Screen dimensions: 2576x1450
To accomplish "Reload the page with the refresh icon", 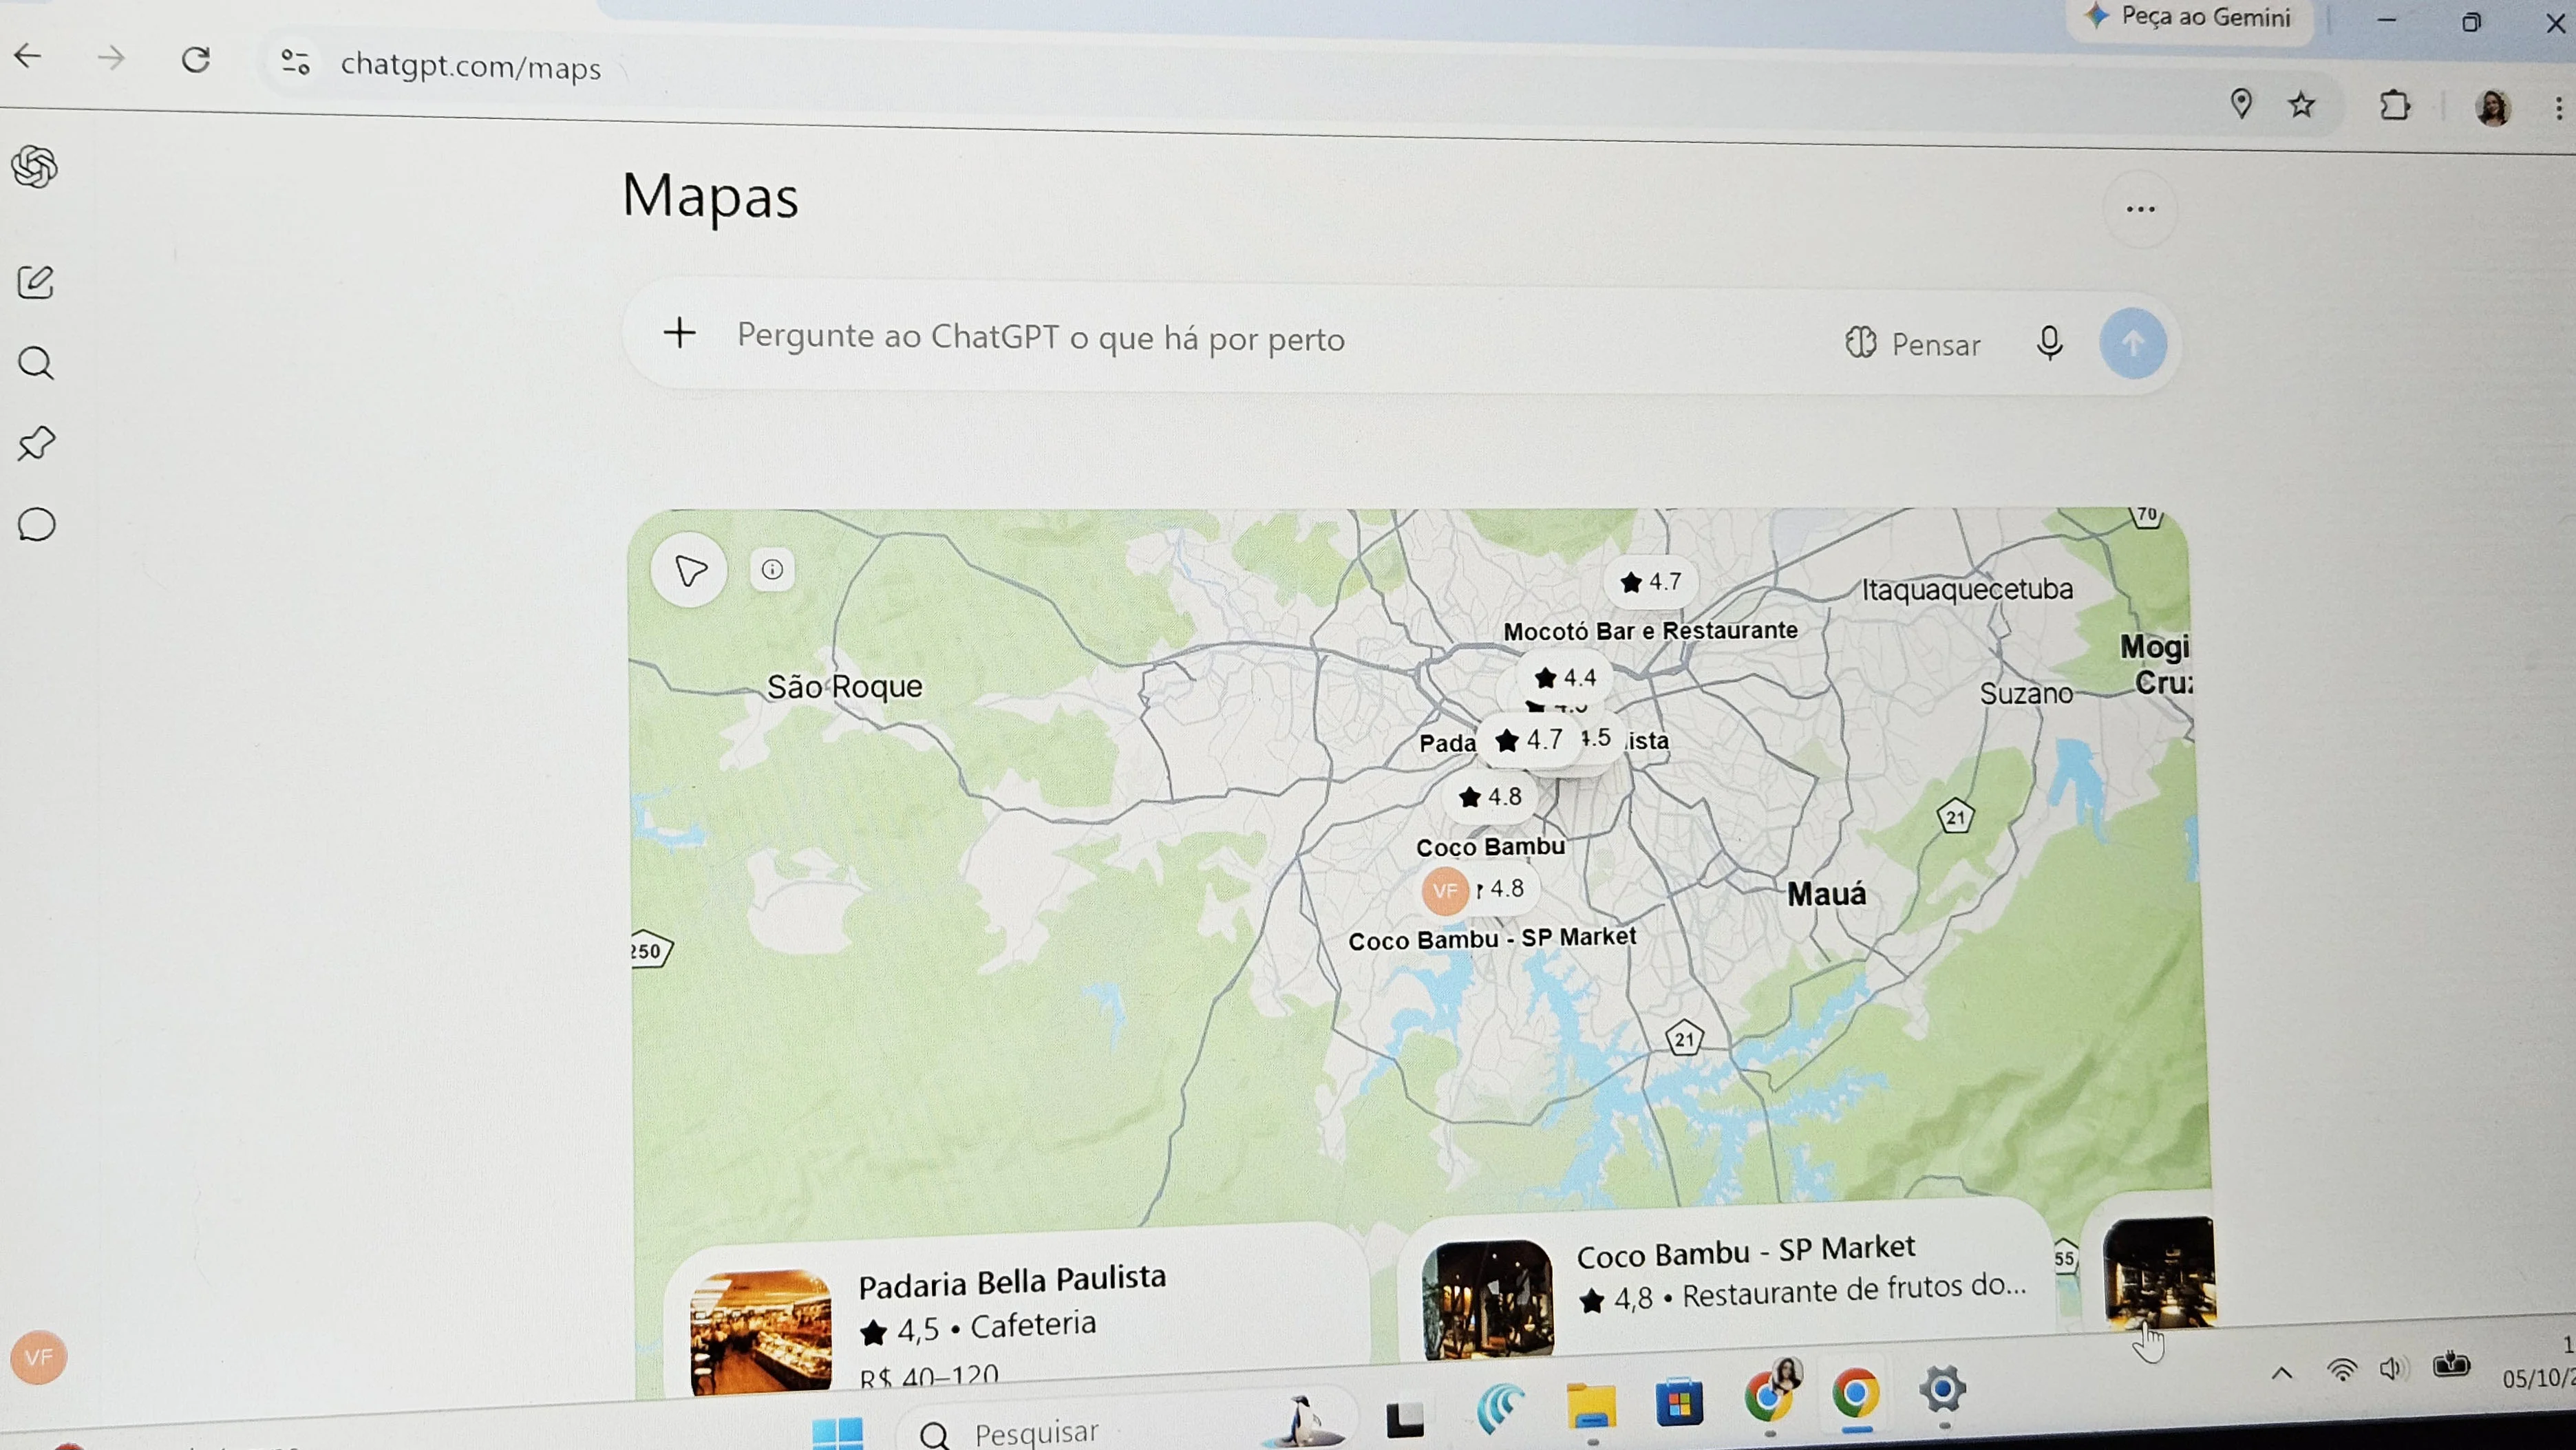I will tap(196, 60).
